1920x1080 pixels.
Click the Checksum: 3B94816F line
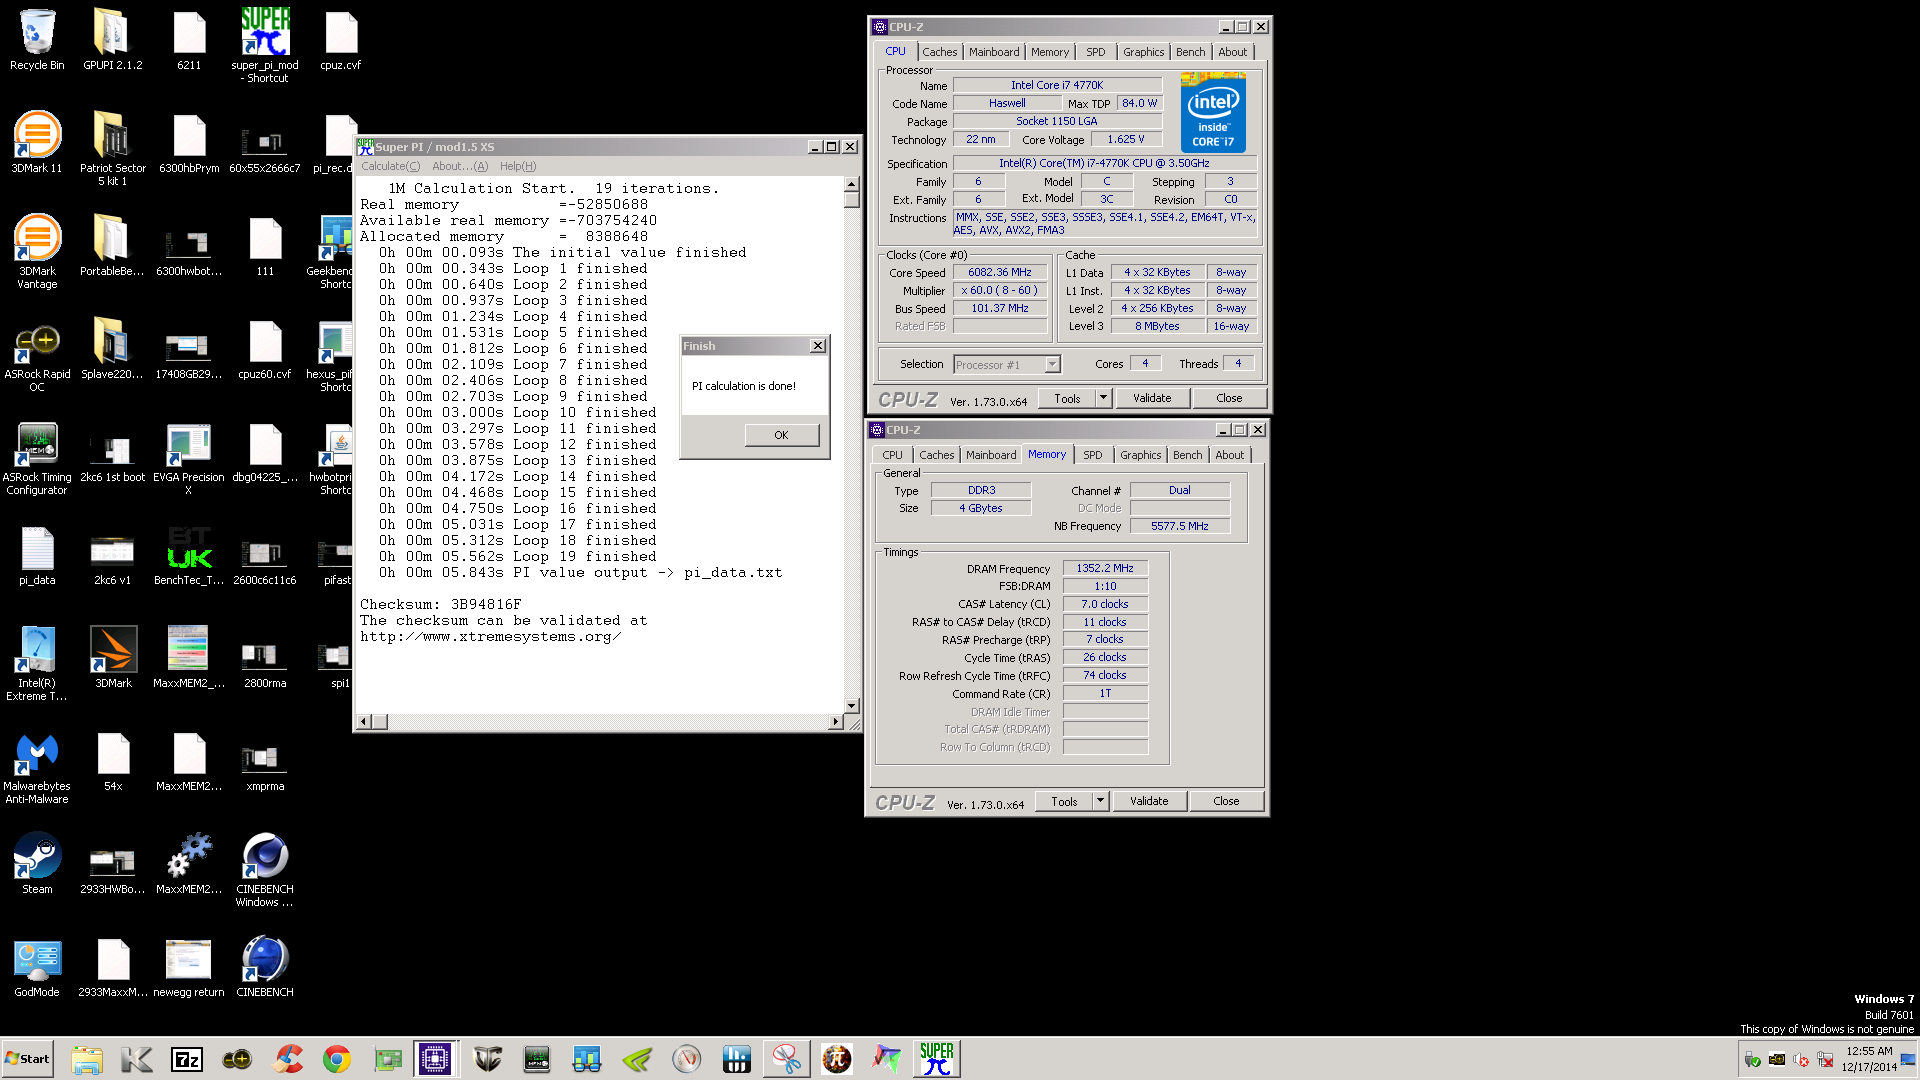point(440,605)
